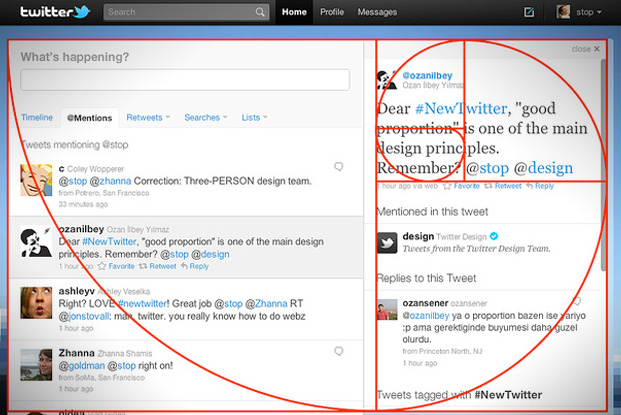Click Zhanna Shamis's avatar photo
Viewport: 621px width, 415px height.
[36, 365]
